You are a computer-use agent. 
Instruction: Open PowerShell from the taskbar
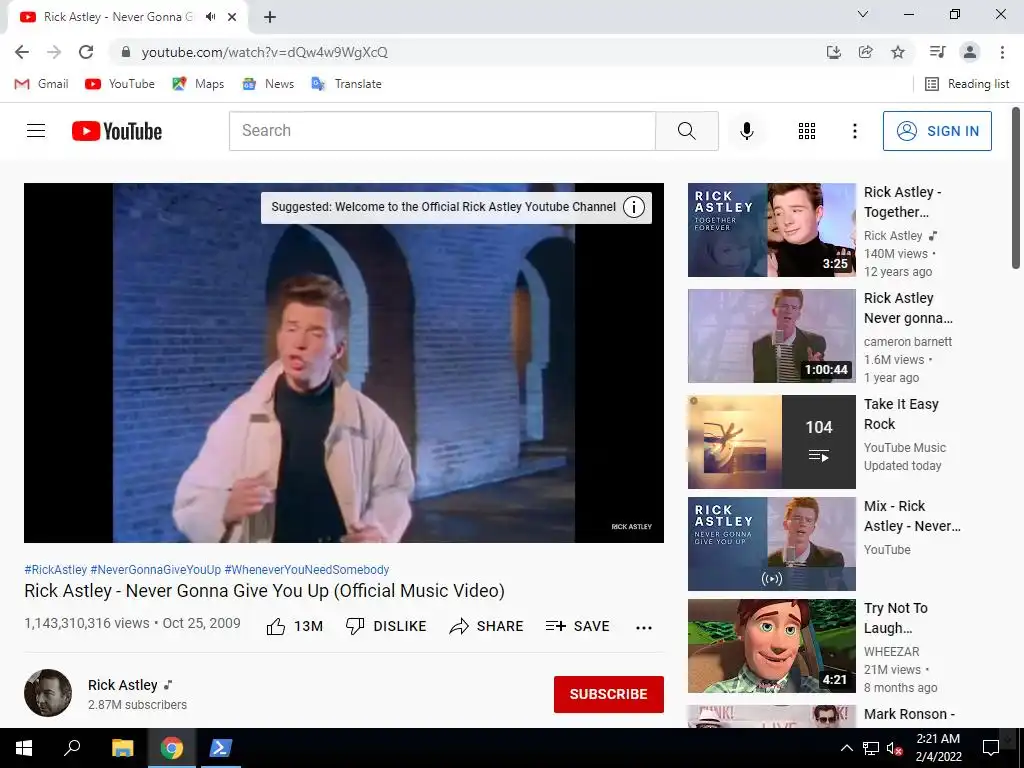click(220, 748)
